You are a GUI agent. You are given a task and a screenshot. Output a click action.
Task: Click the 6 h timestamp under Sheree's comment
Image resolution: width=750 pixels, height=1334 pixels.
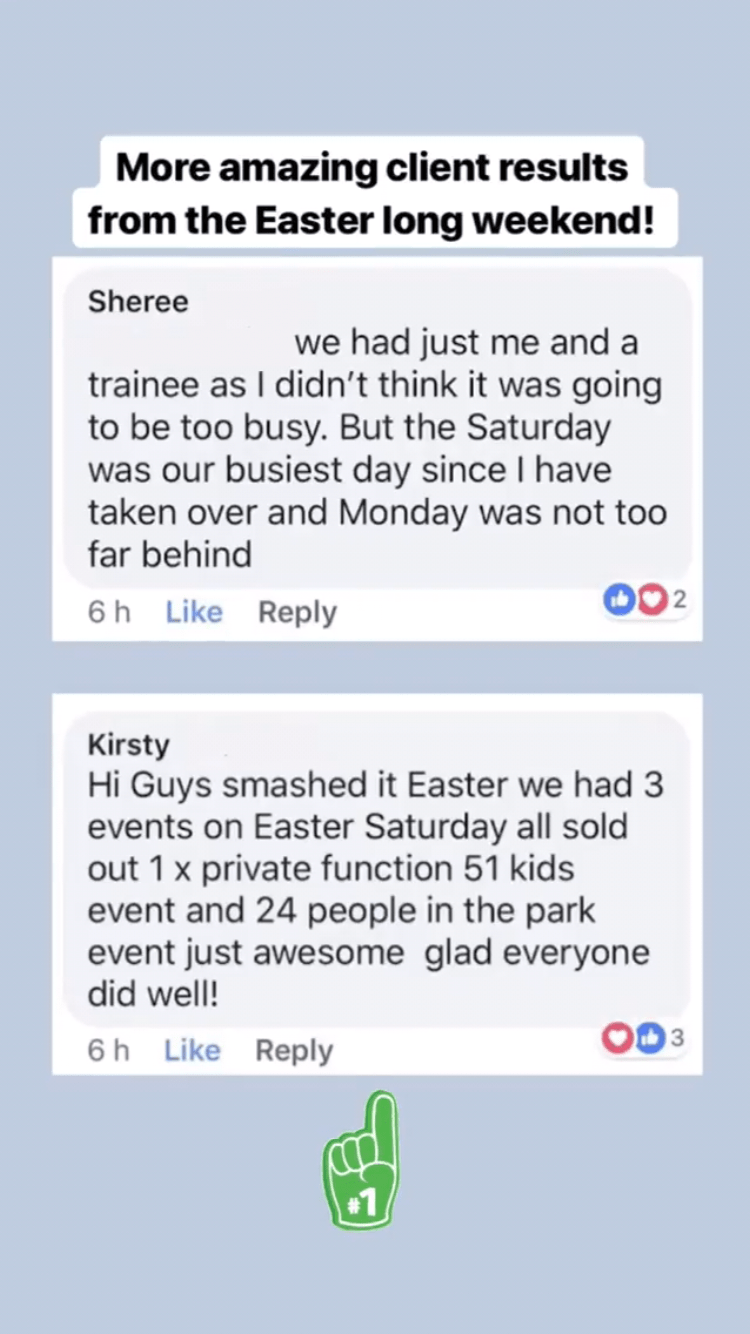109,612
